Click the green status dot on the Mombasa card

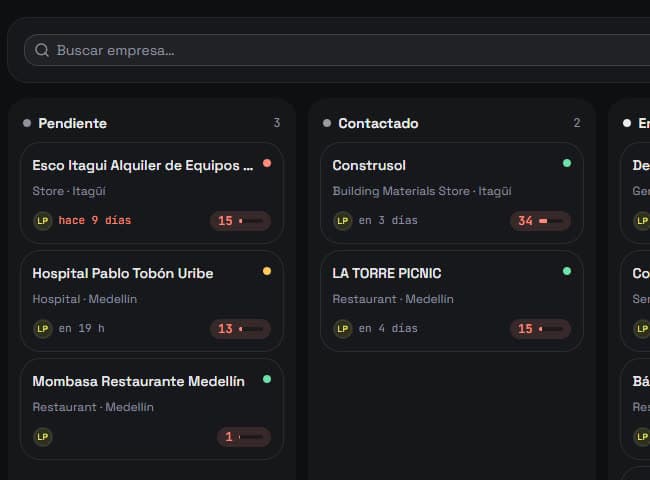click(x=267, y=379)
